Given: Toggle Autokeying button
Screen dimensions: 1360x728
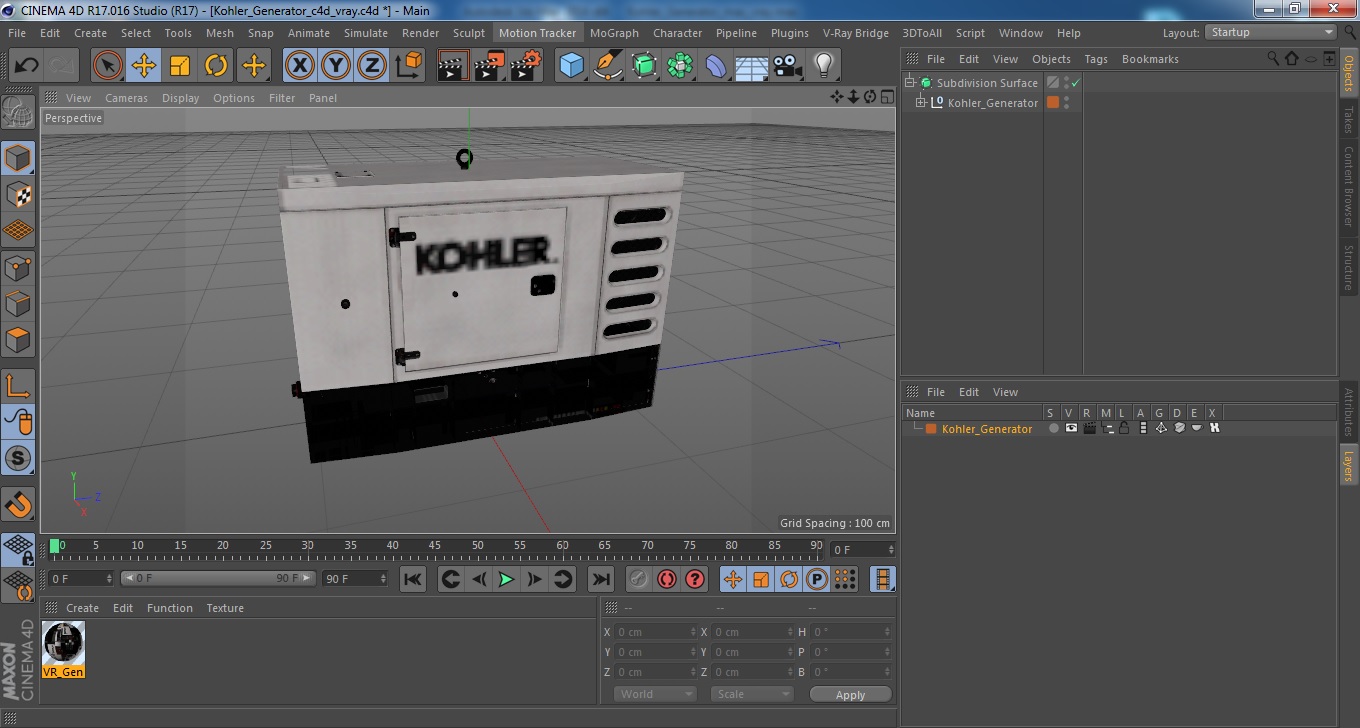Looking at the screenshot, I should click(667, 579).
